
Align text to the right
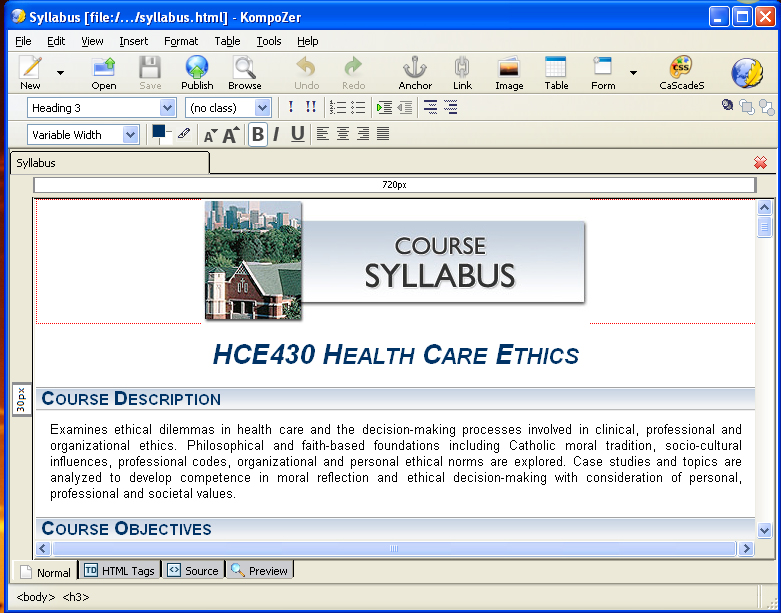click(x=363, y=133)
